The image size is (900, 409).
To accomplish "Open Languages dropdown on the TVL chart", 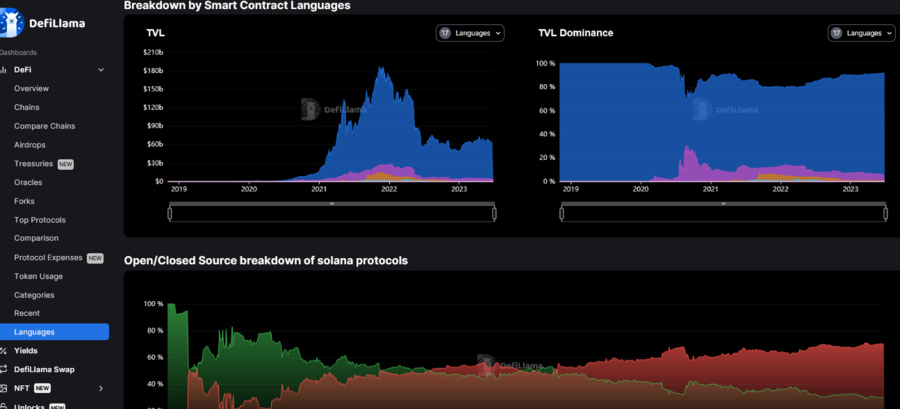I will 470,33.
